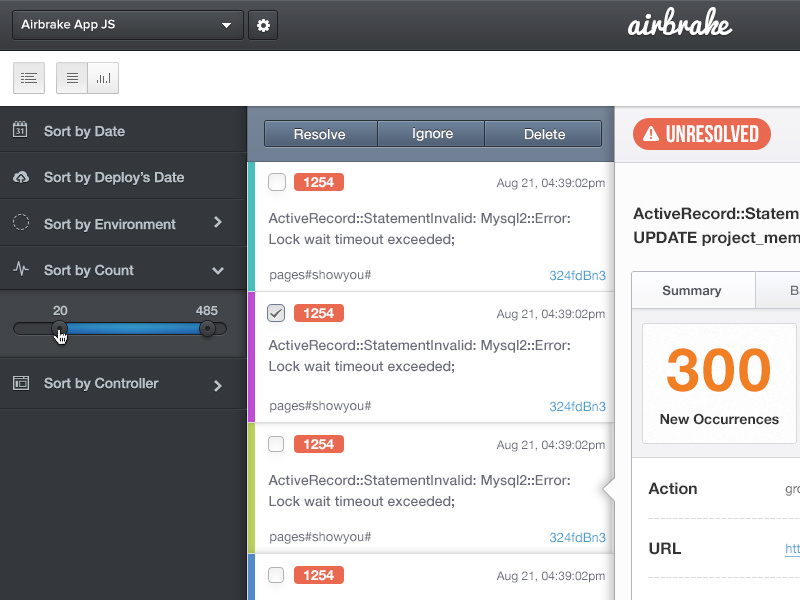Open the Airbrake App JS project dropdown
This screenshot has height=600, width=800.
coord(127,25)
